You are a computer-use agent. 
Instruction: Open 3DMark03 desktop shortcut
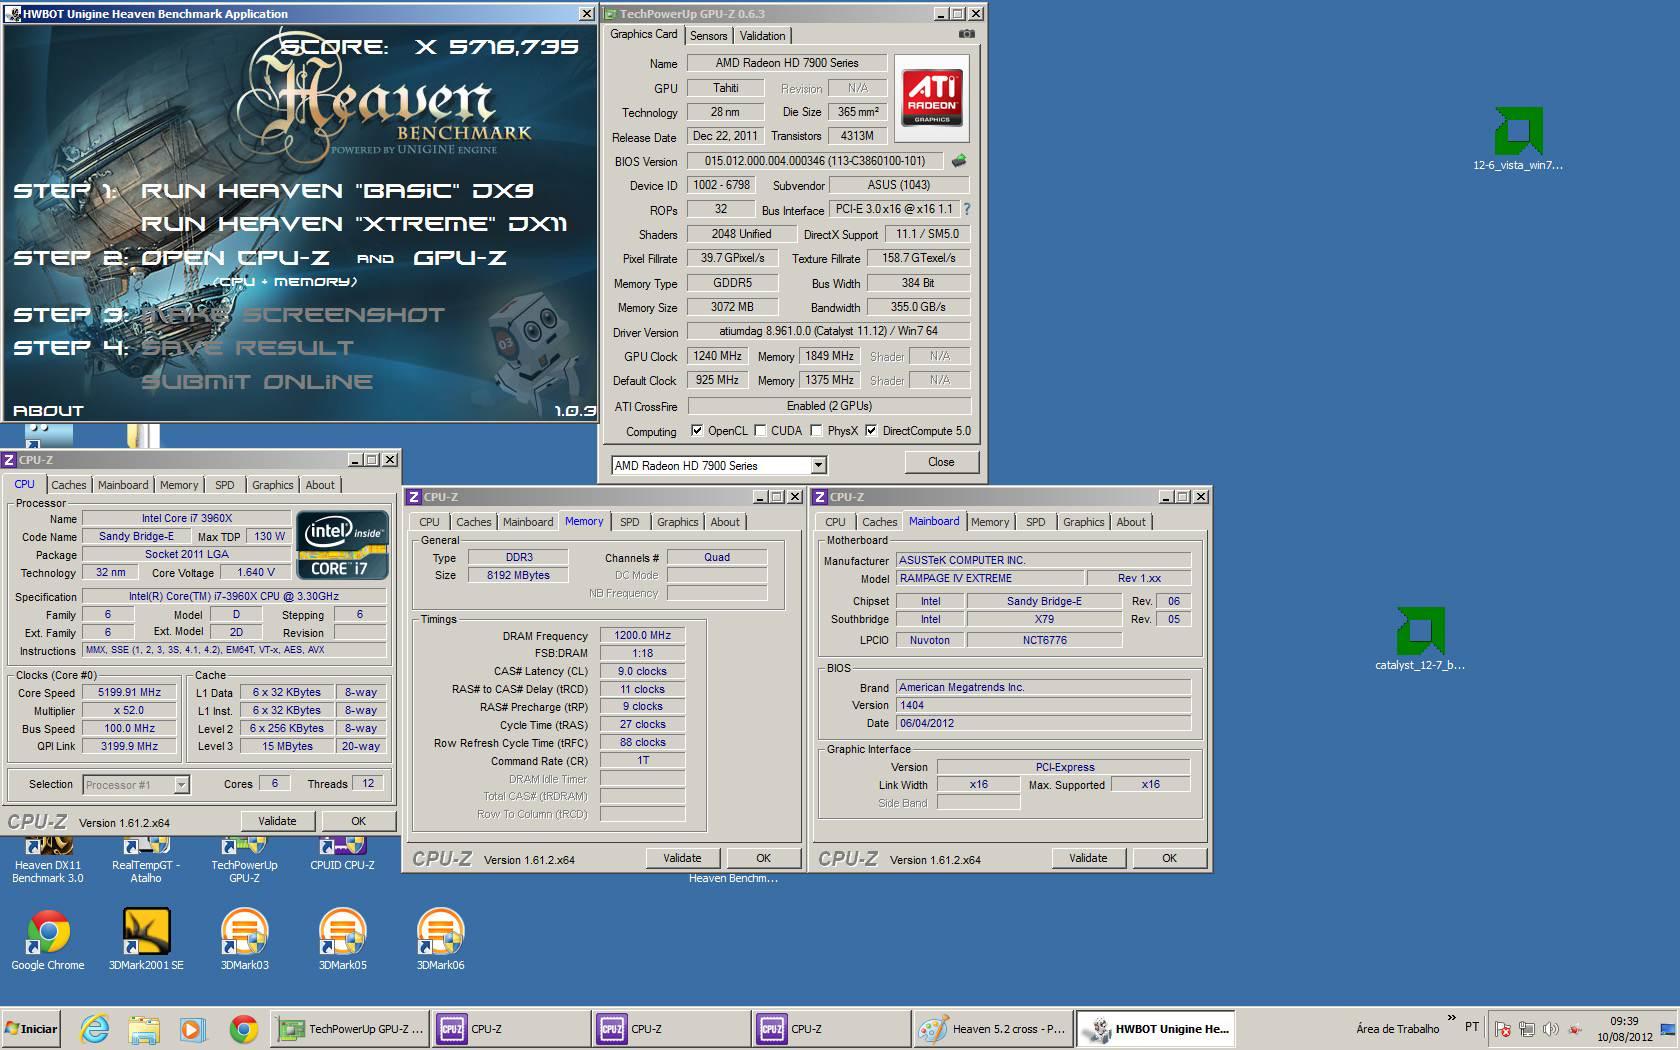click(x=244, y=940)
